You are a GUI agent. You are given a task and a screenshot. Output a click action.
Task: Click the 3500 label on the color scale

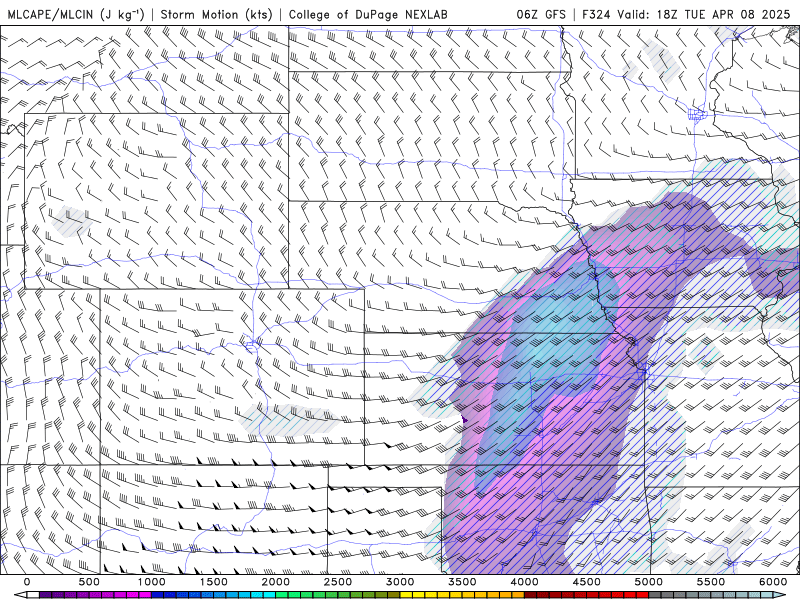tap(463, 582)
